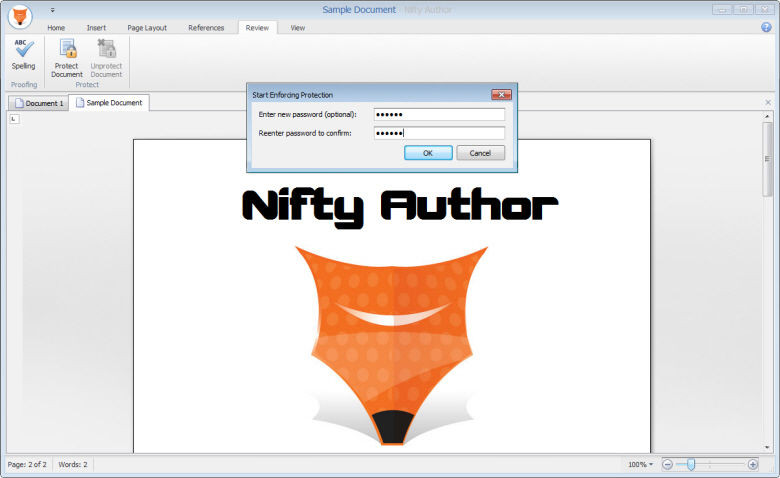The width and height of the screenshot is (780, 478).
Task: Switch to the References tab
Action: pos(206,28)
